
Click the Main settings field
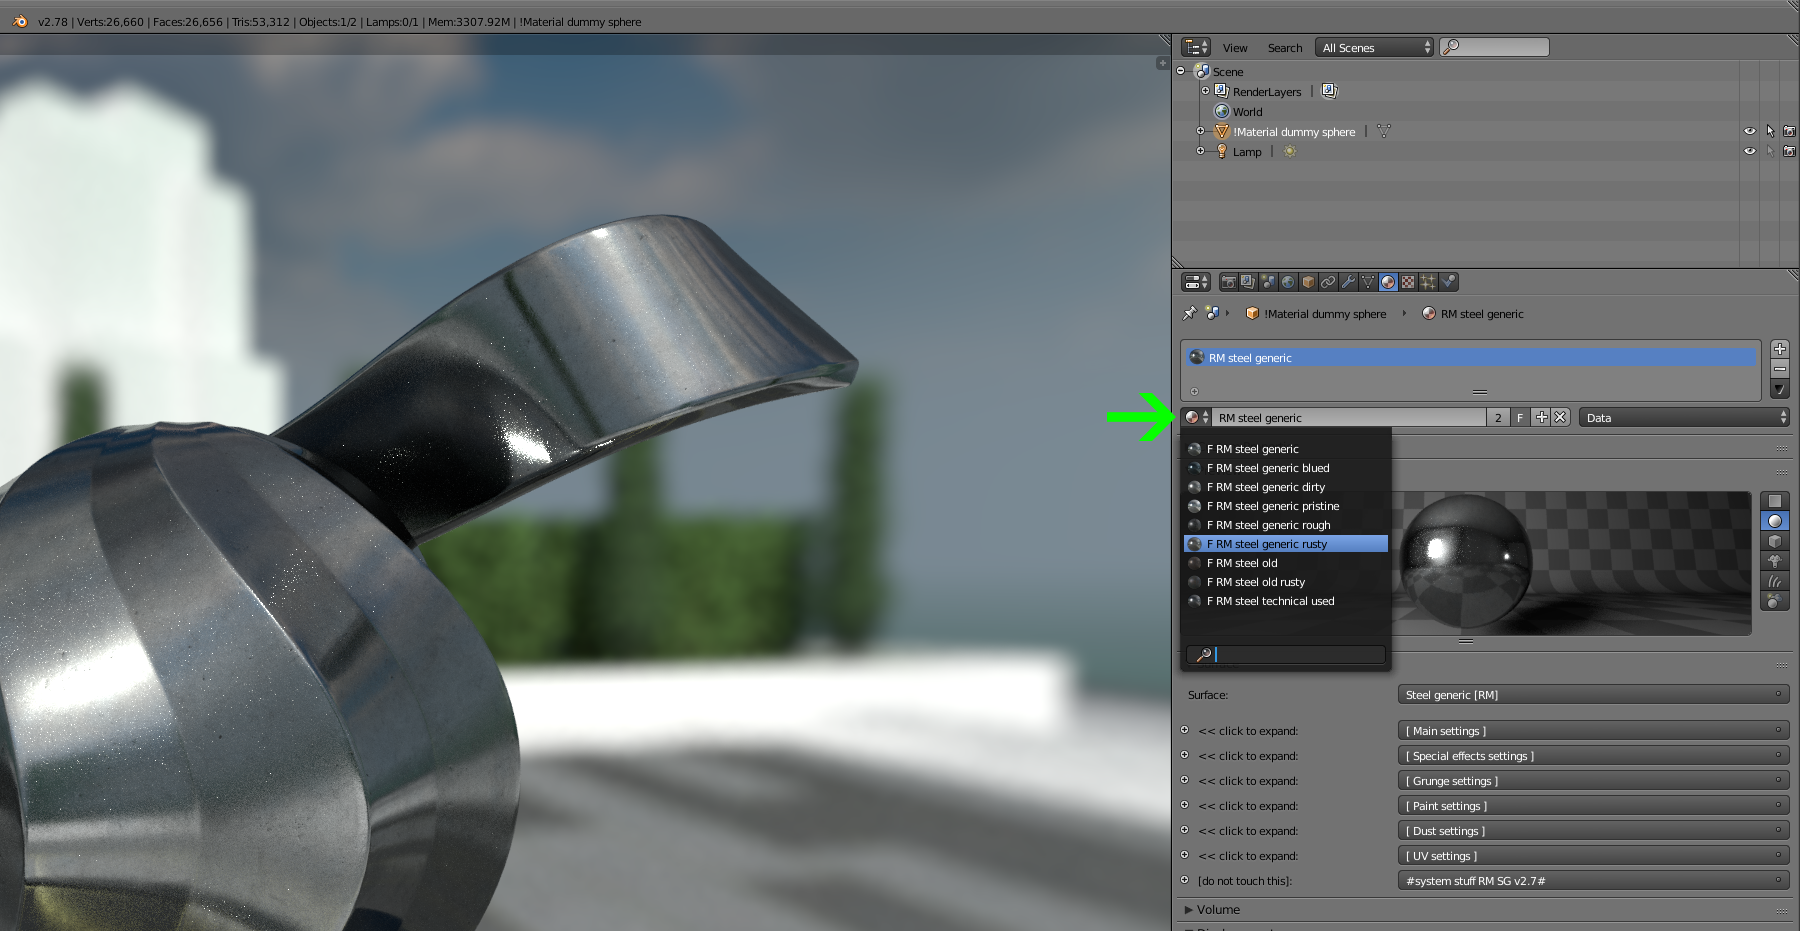(1592, 731)
